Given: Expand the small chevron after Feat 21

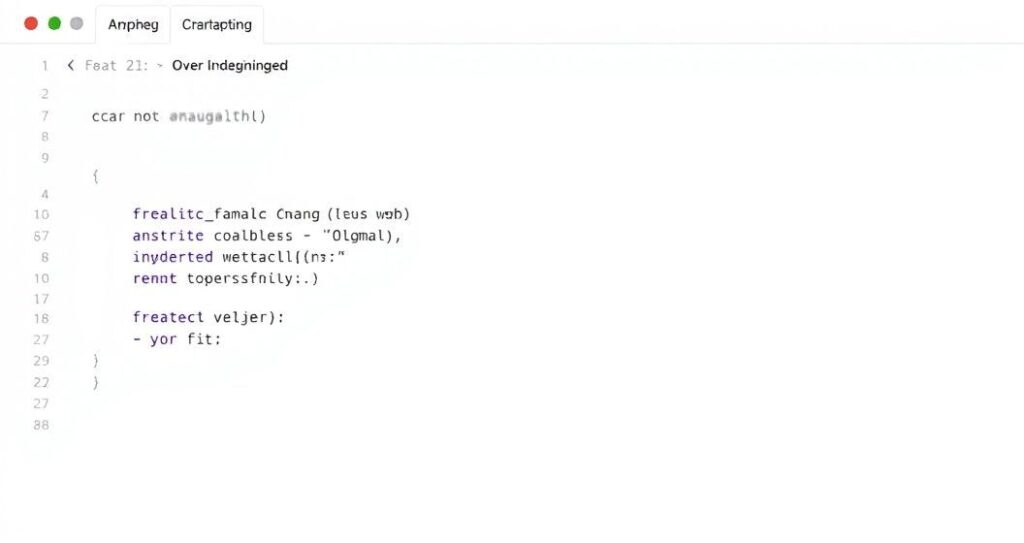Looking at the screenshot, I should pos(160,66).
